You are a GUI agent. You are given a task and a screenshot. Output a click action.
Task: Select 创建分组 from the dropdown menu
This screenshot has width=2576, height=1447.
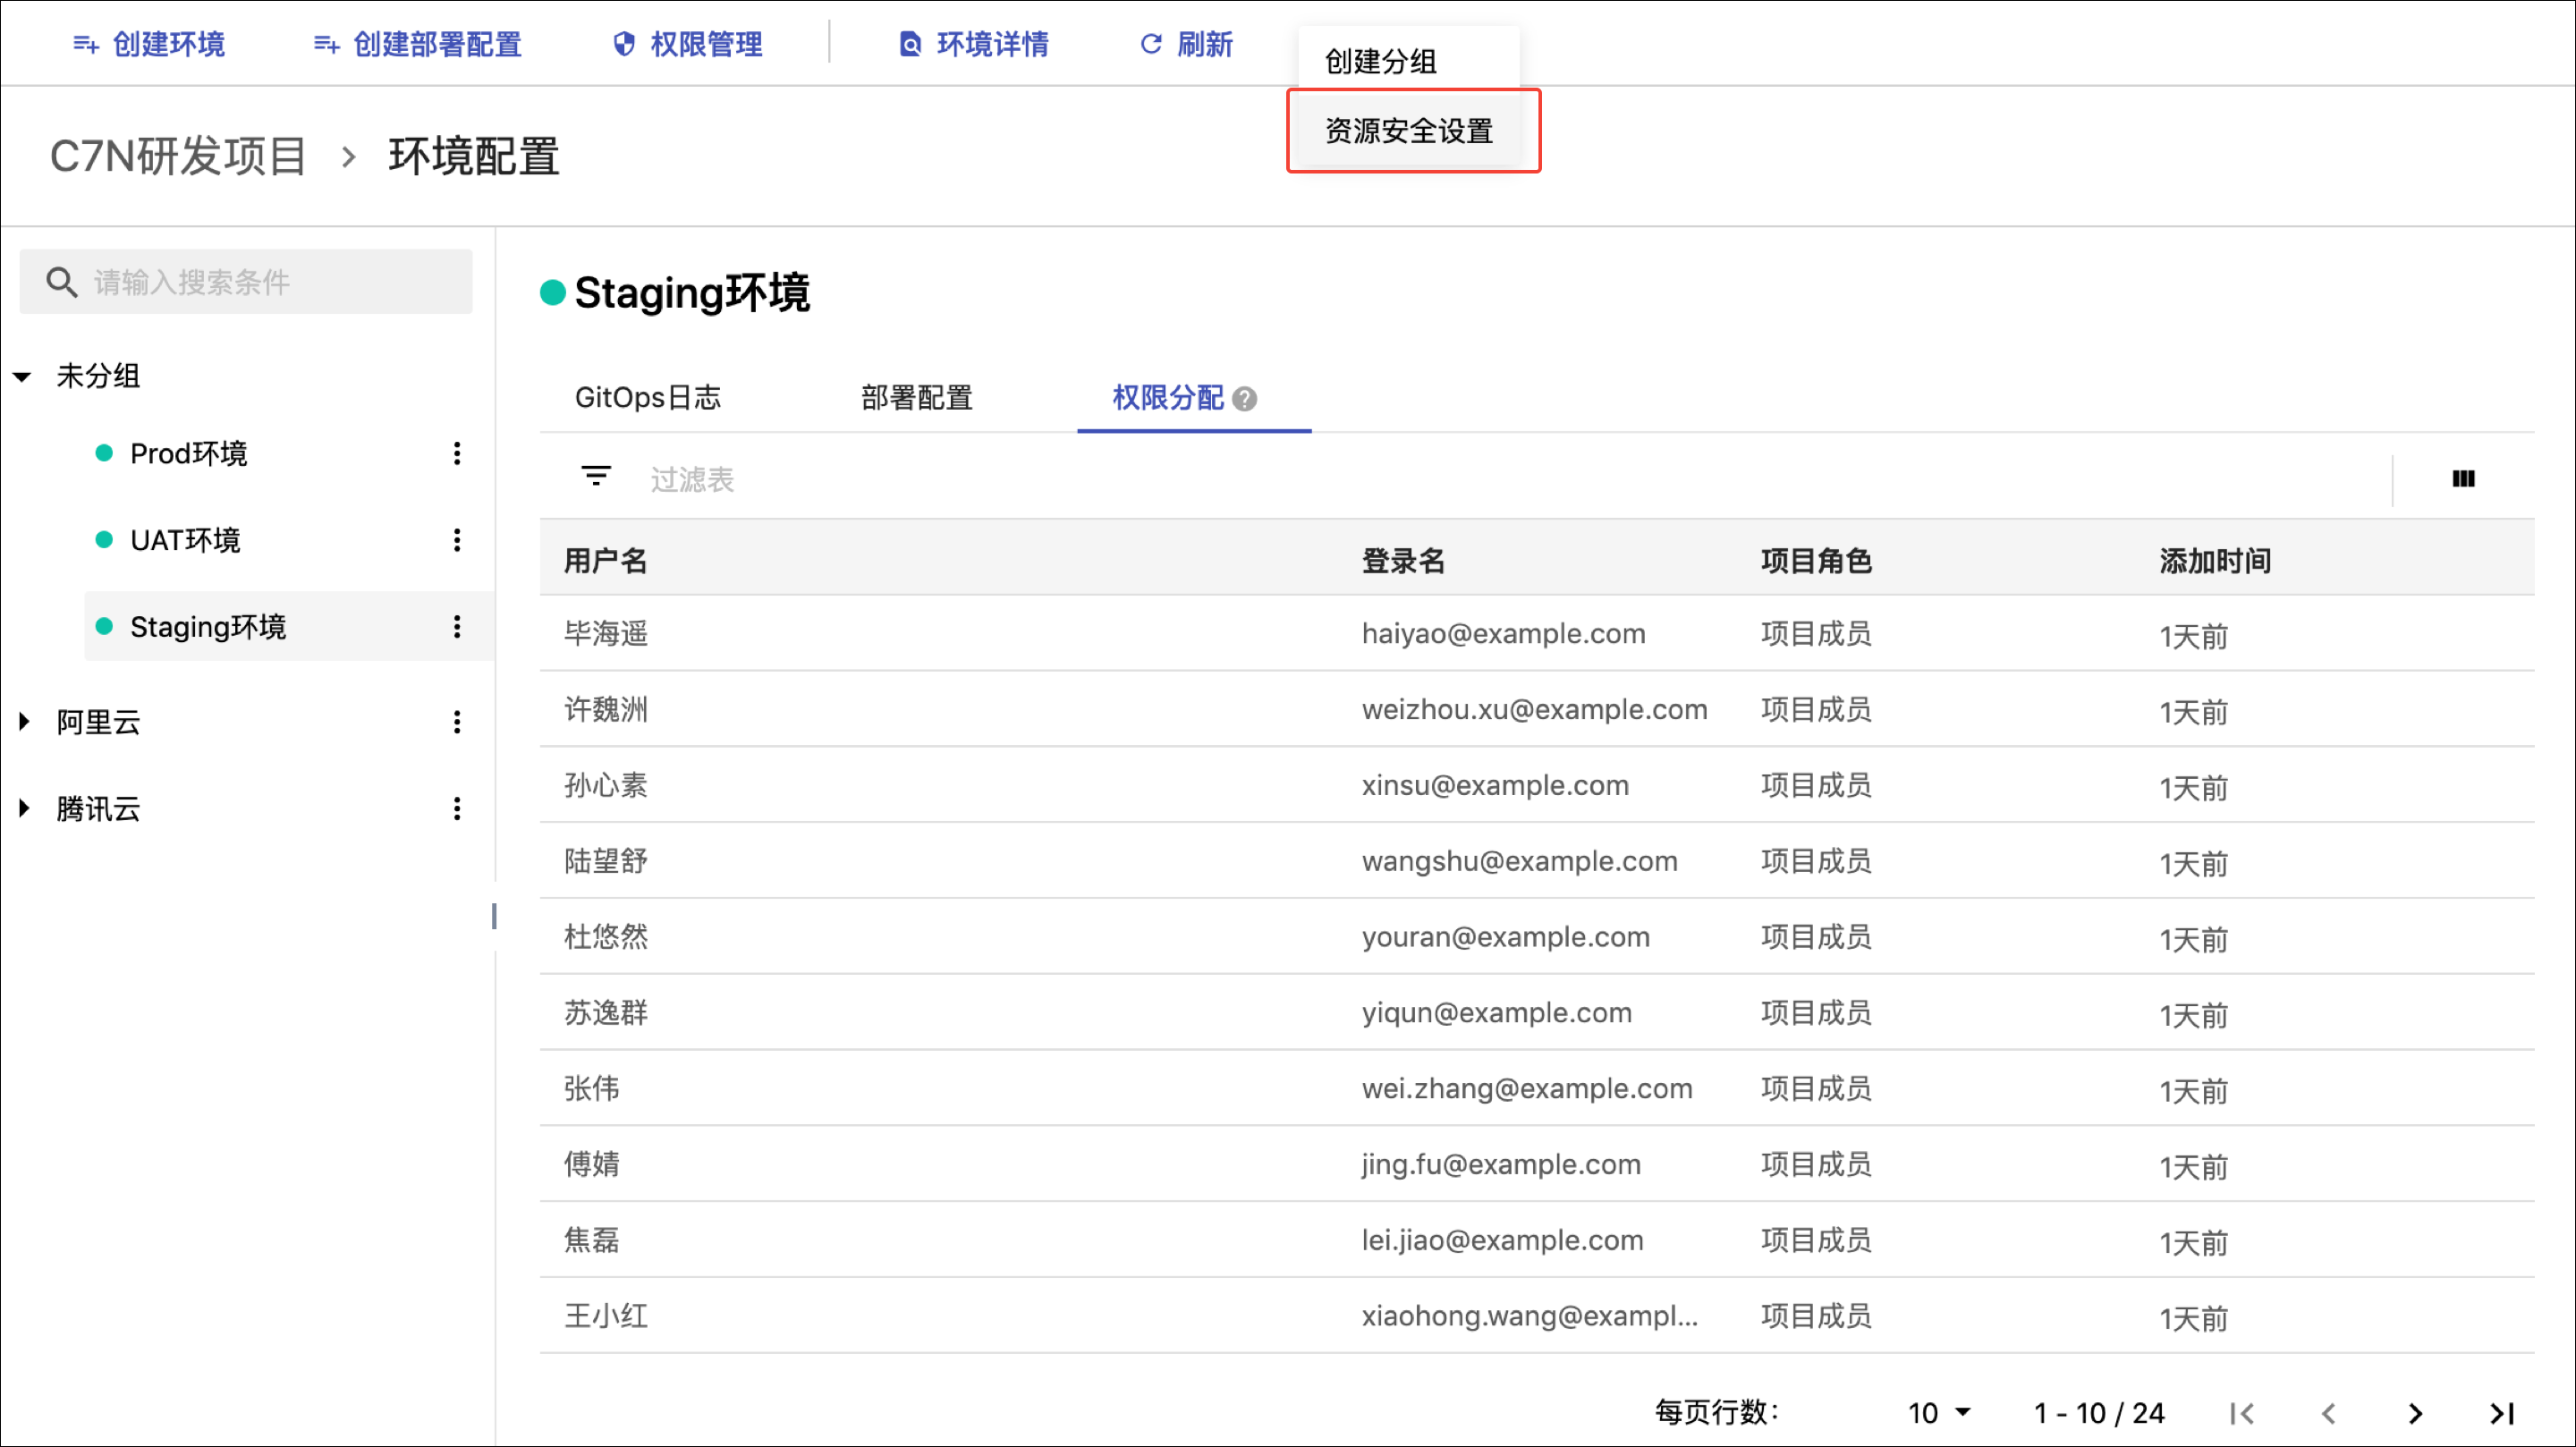point(1409,61)
